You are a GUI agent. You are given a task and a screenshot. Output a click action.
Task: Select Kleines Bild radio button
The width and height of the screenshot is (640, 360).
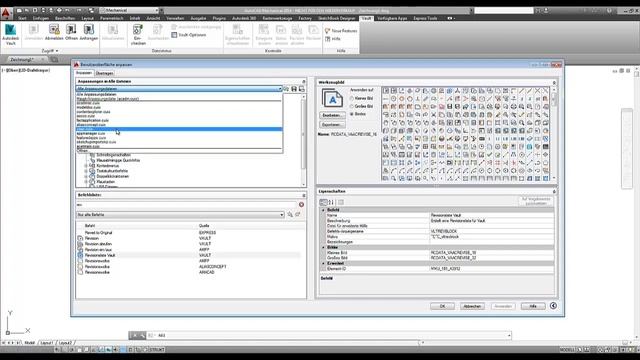pos(351,98)
